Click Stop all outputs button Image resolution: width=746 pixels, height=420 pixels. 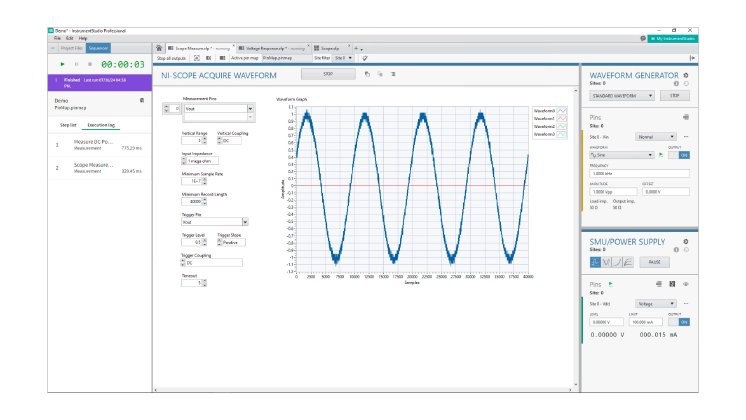point(171,58)
